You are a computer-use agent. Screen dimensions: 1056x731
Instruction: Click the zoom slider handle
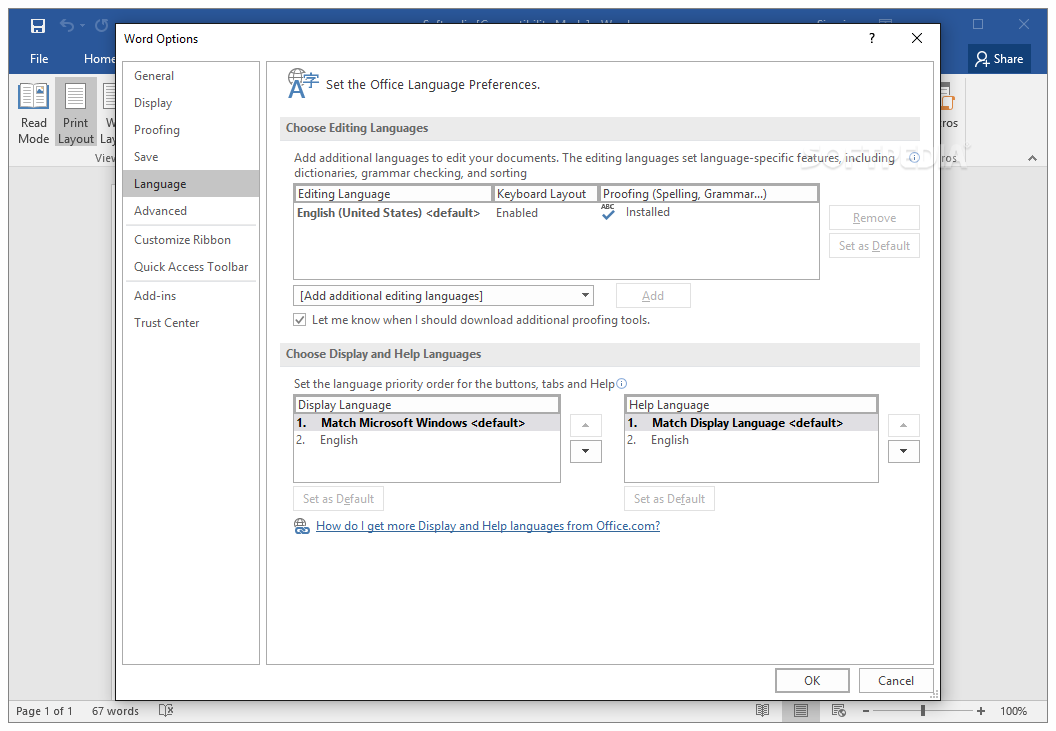point(923,711)
